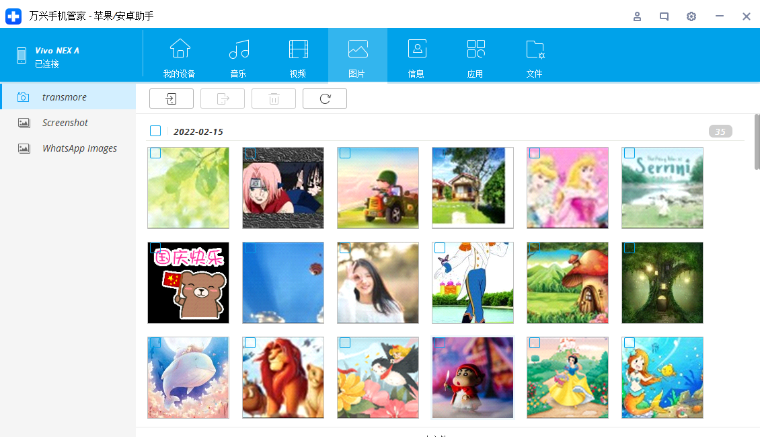Viewport: 763px width, 437px height.
Task: Open the mushroom house thumbnail
Action: [567, 283]
